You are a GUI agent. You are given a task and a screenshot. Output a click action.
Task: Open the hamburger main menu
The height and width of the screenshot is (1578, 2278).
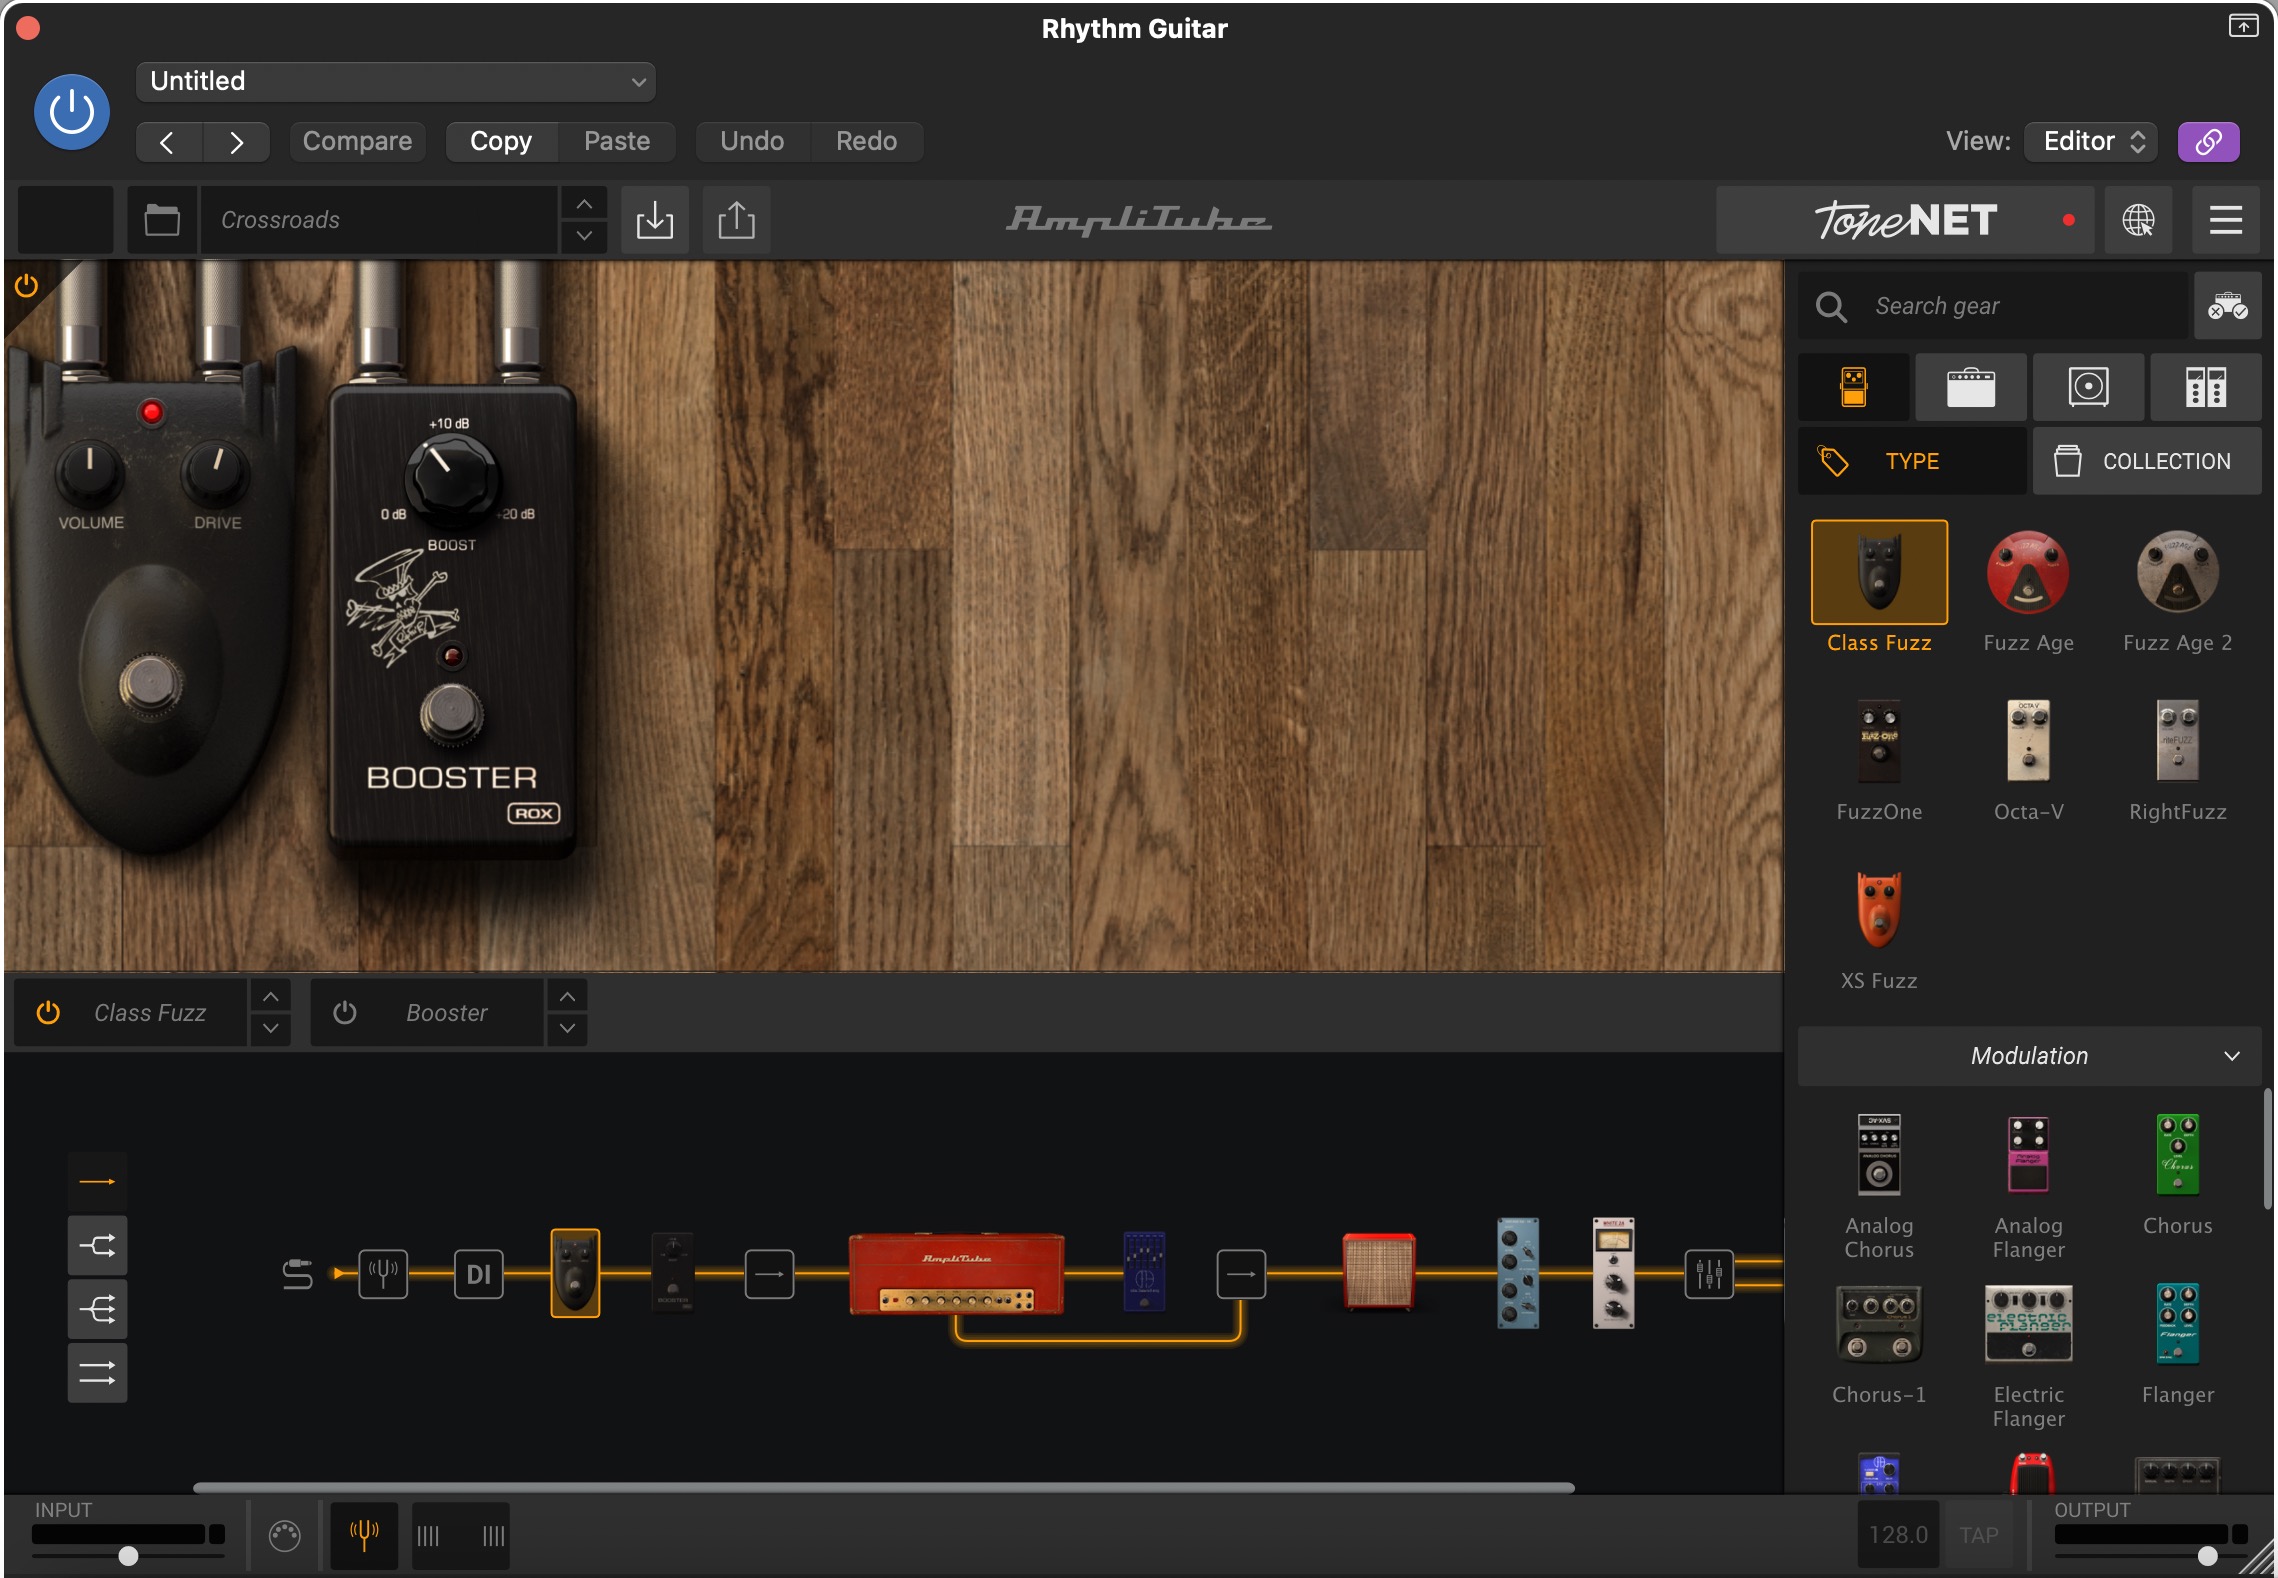point(2226,219)
